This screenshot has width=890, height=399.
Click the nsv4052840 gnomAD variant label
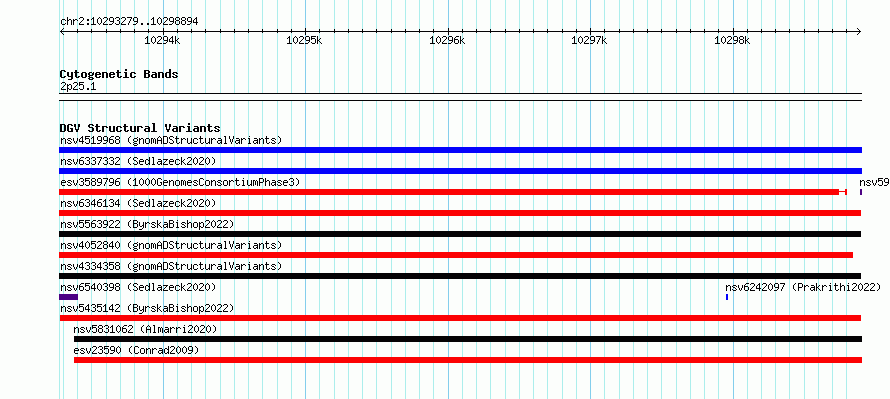tap(171, 245)
